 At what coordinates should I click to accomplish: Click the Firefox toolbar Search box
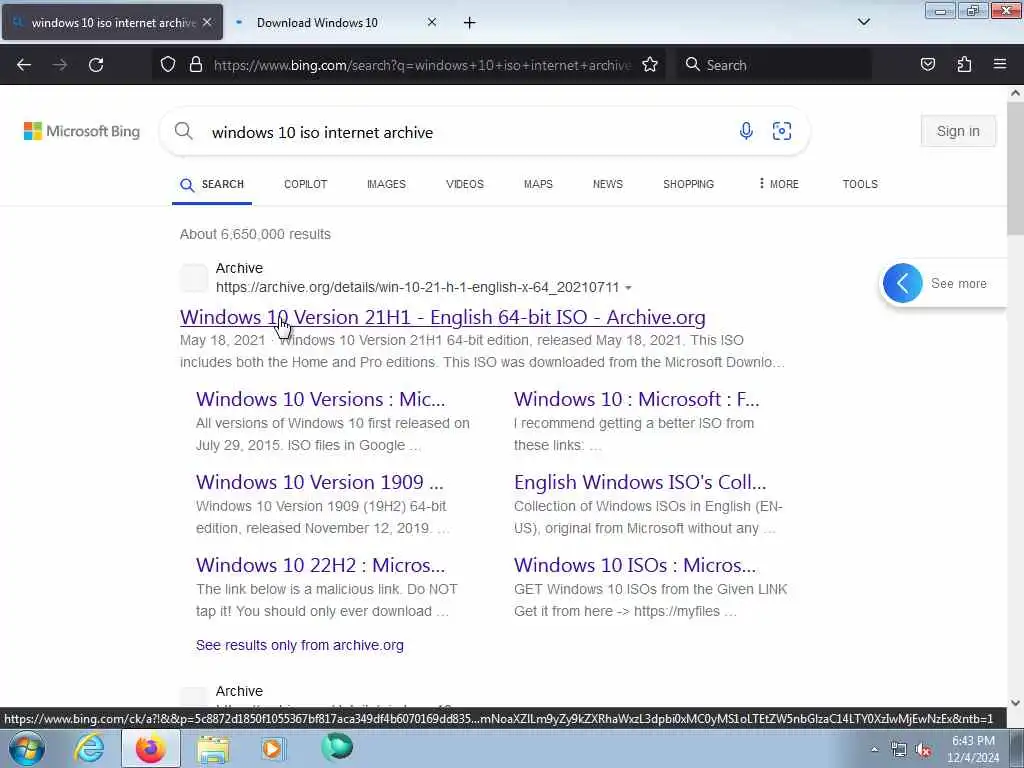coord(774,65)
